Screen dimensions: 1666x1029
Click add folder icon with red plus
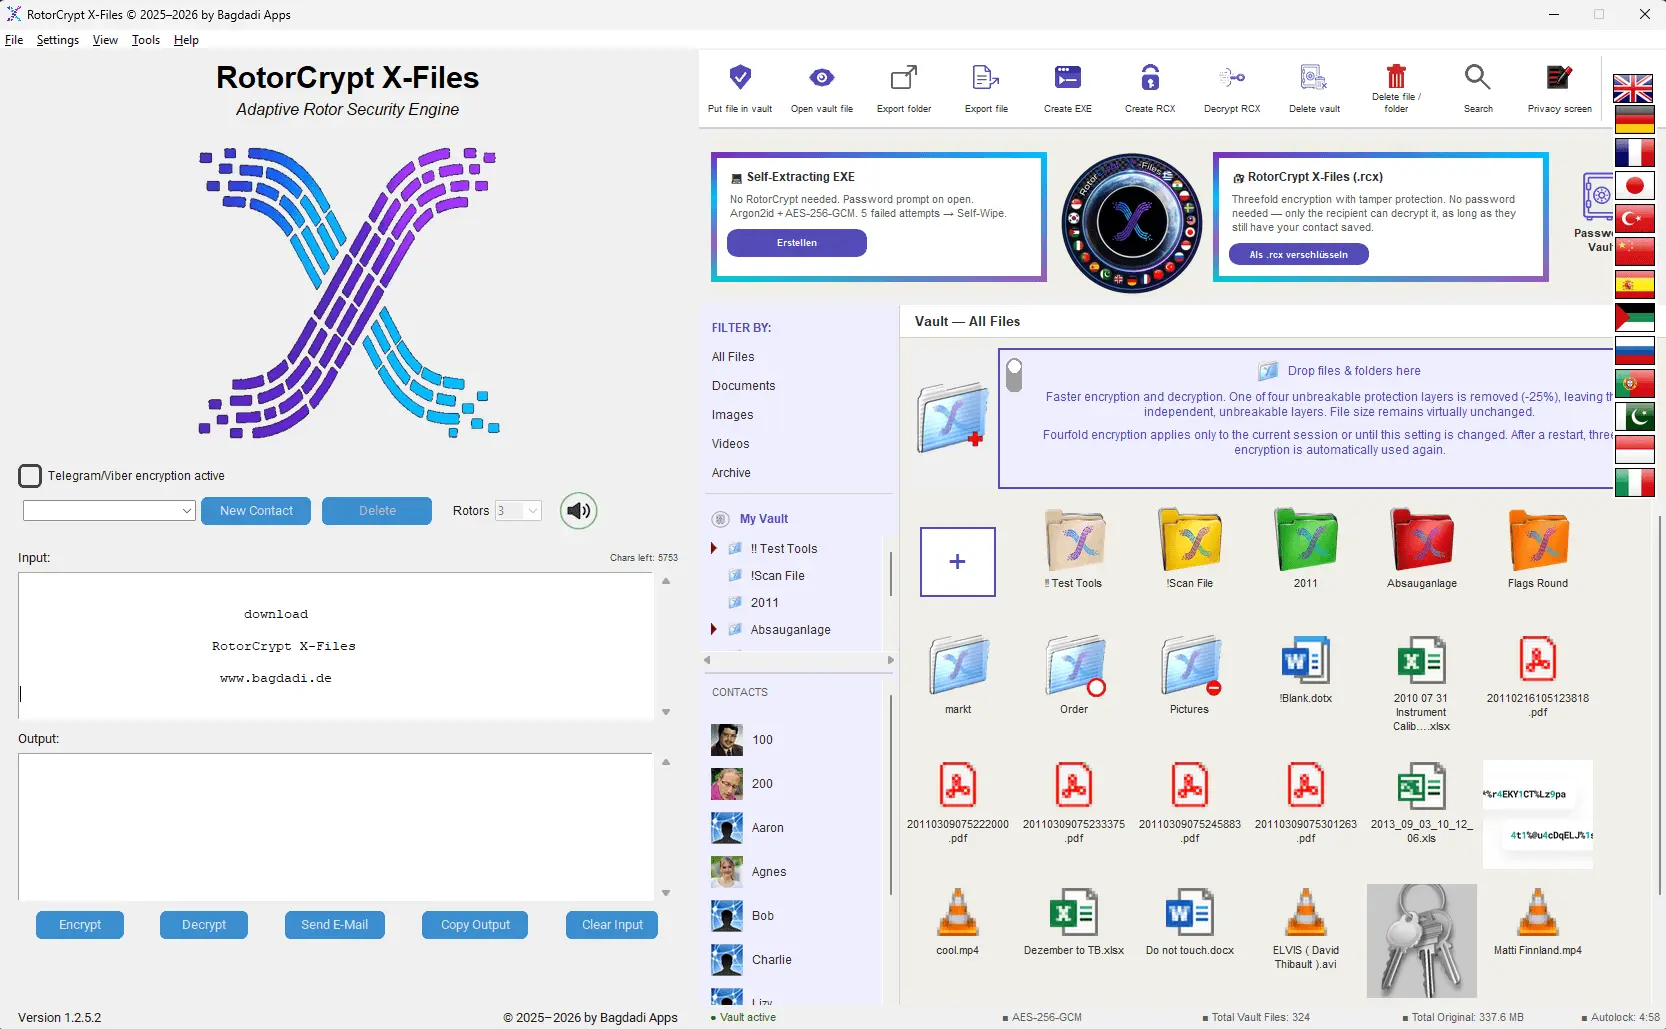click(x=952, y=416)
